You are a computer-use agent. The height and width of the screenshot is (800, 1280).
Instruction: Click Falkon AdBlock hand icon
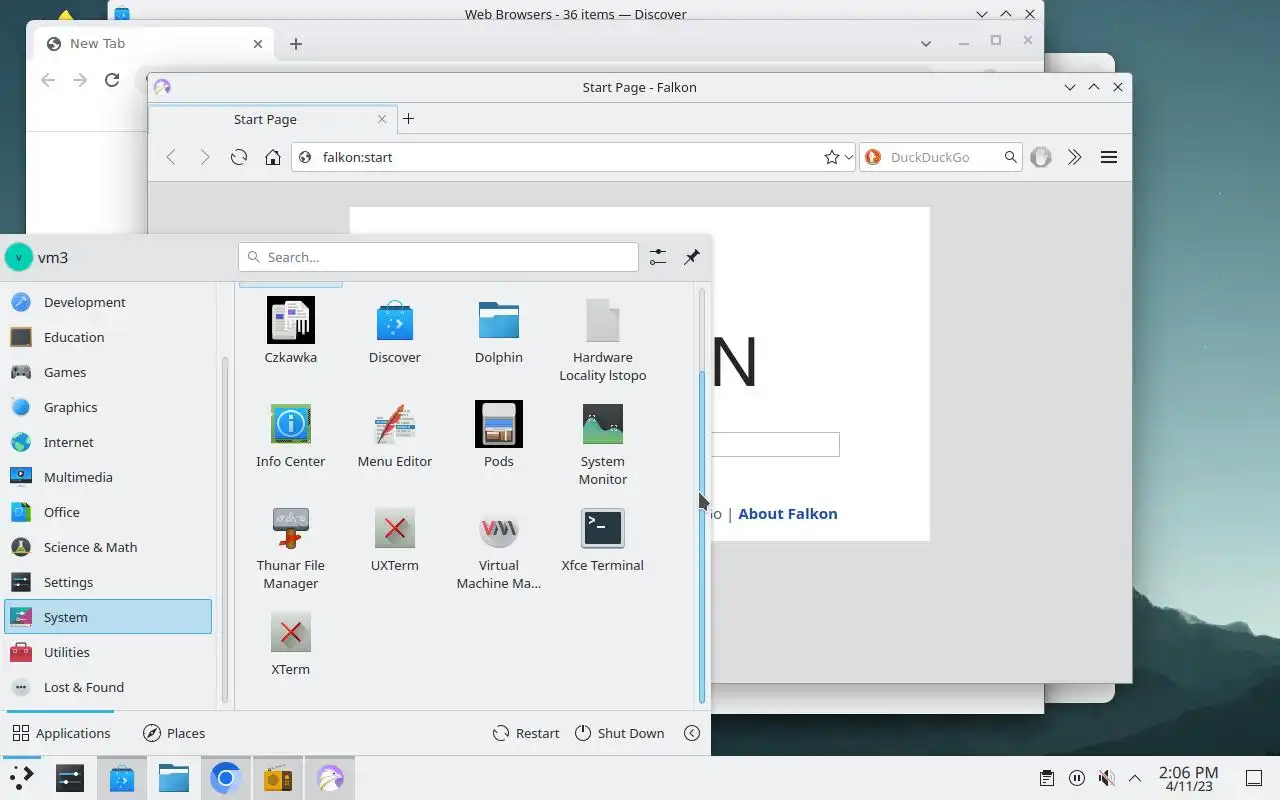click(1041, 157)
